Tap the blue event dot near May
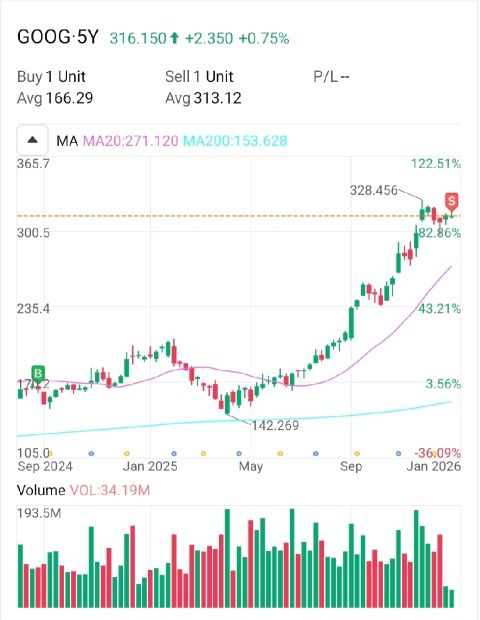The width and height of the screenshot is (480, 620). click(239, 454)
